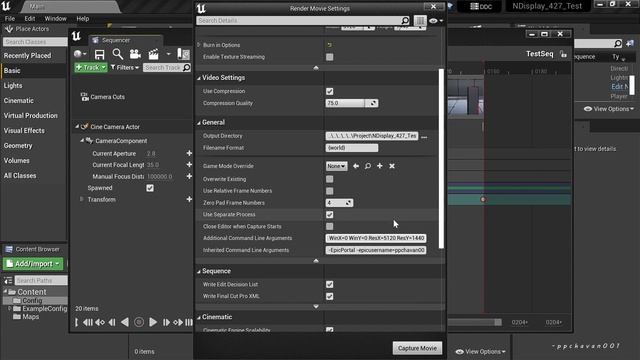Viewport: 640px width, 360px height.
Task: Open the Sequencer magnifier browse icon
Action: point(118,54)
